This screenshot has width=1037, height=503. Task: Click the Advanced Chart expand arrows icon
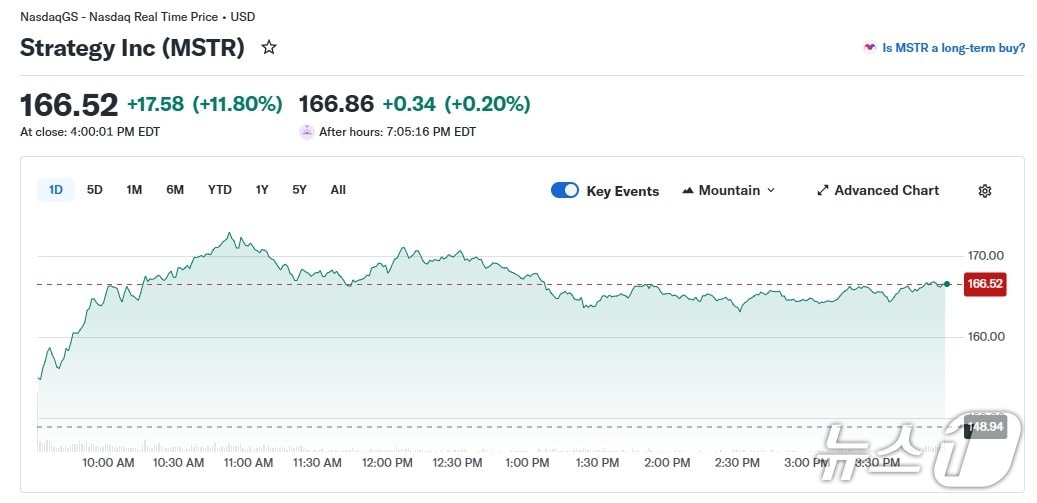coord(823,190)
